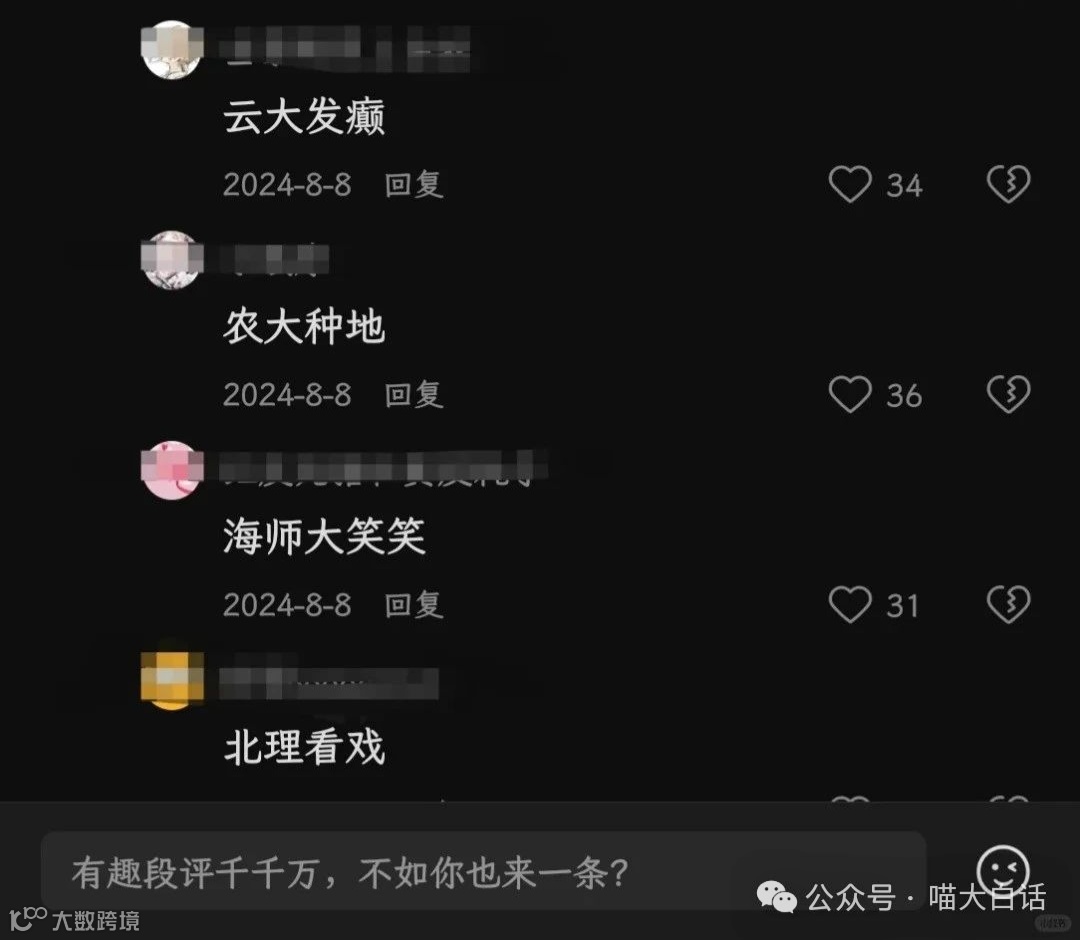Select the comment text 北理看戏

304,746
